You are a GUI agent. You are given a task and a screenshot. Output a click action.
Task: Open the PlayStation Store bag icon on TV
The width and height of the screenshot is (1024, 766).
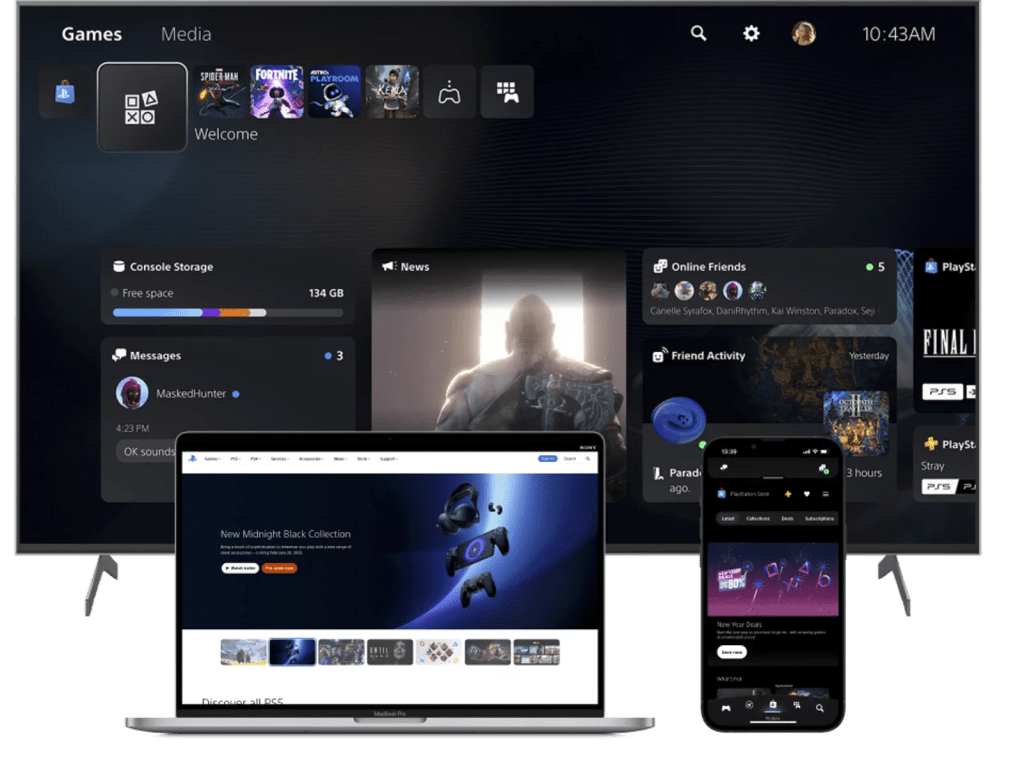[65, 92]
